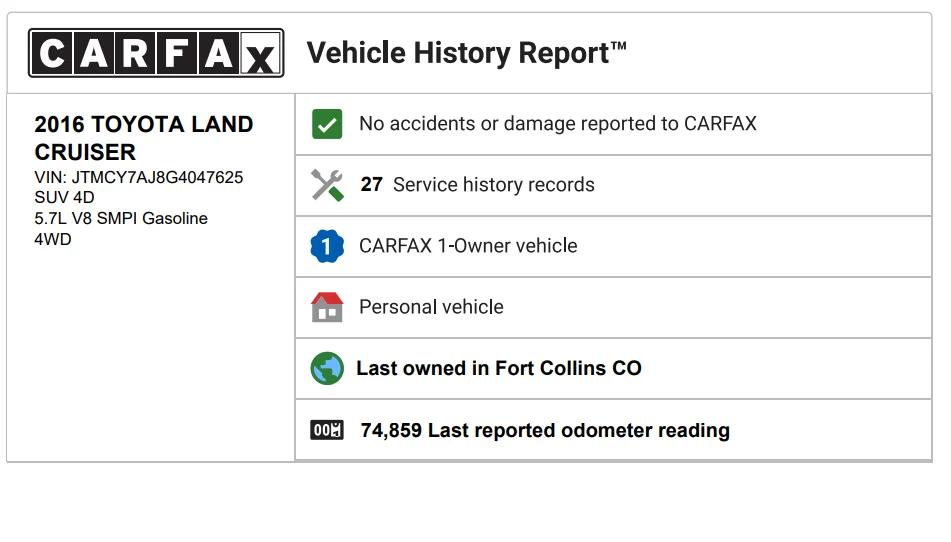Open No accidents or damage reported row

[613, 124]
